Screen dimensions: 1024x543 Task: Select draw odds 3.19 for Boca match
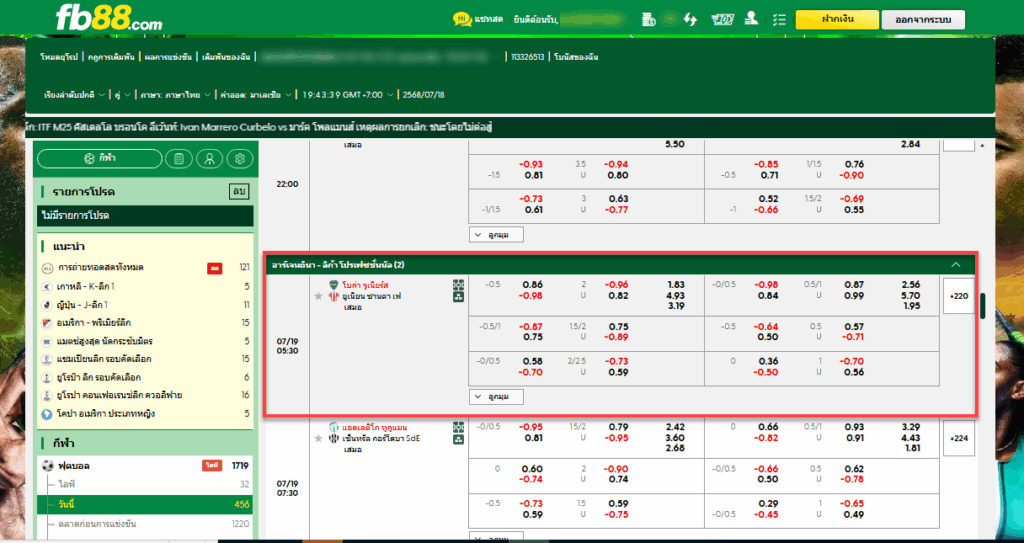tap(676, 306)
